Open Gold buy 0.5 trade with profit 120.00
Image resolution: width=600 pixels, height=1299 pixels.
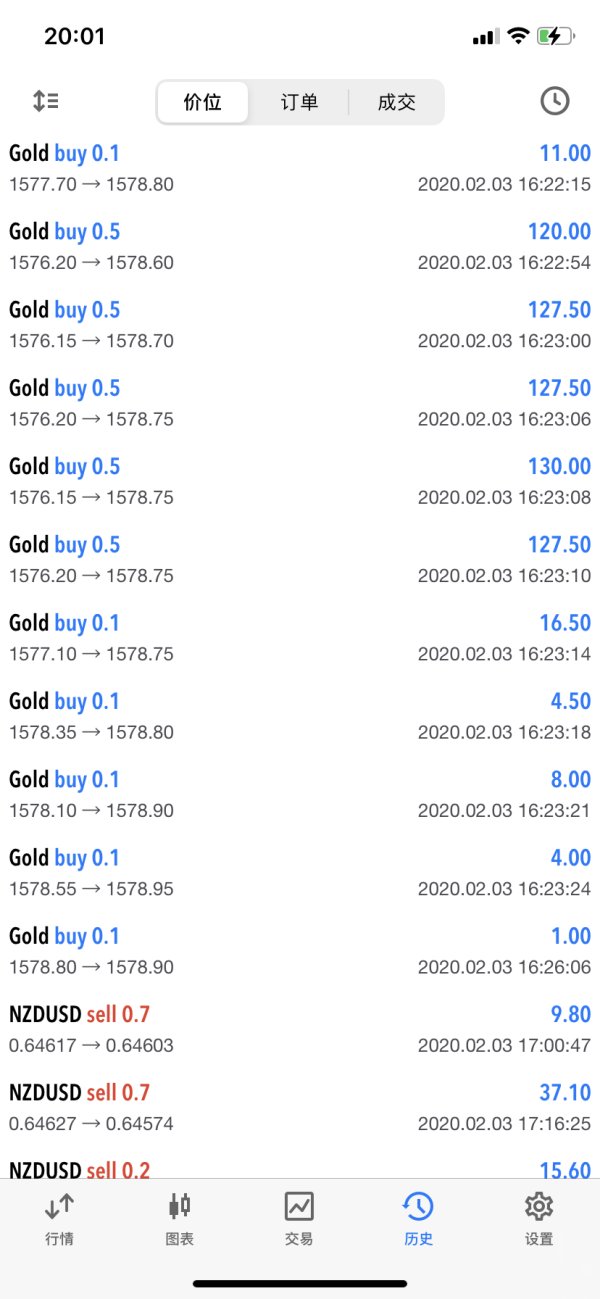(300, 246)
